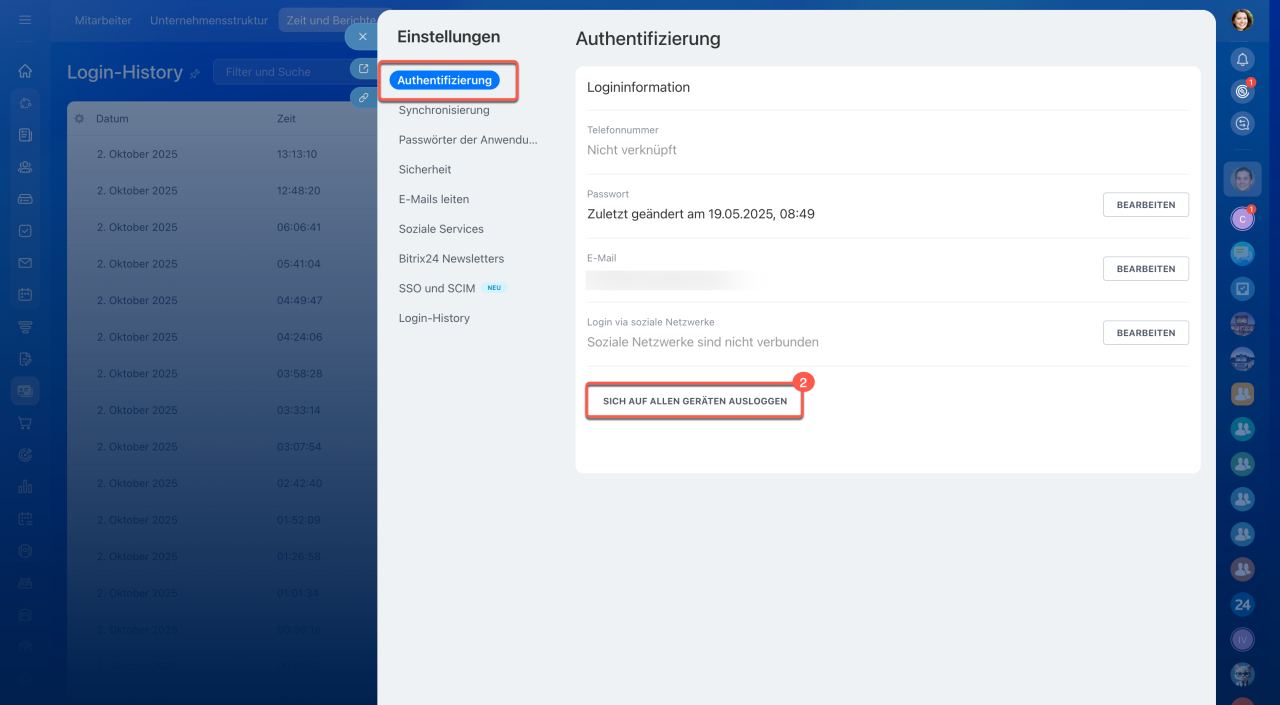Pin the Login-History page

(195, 73)
